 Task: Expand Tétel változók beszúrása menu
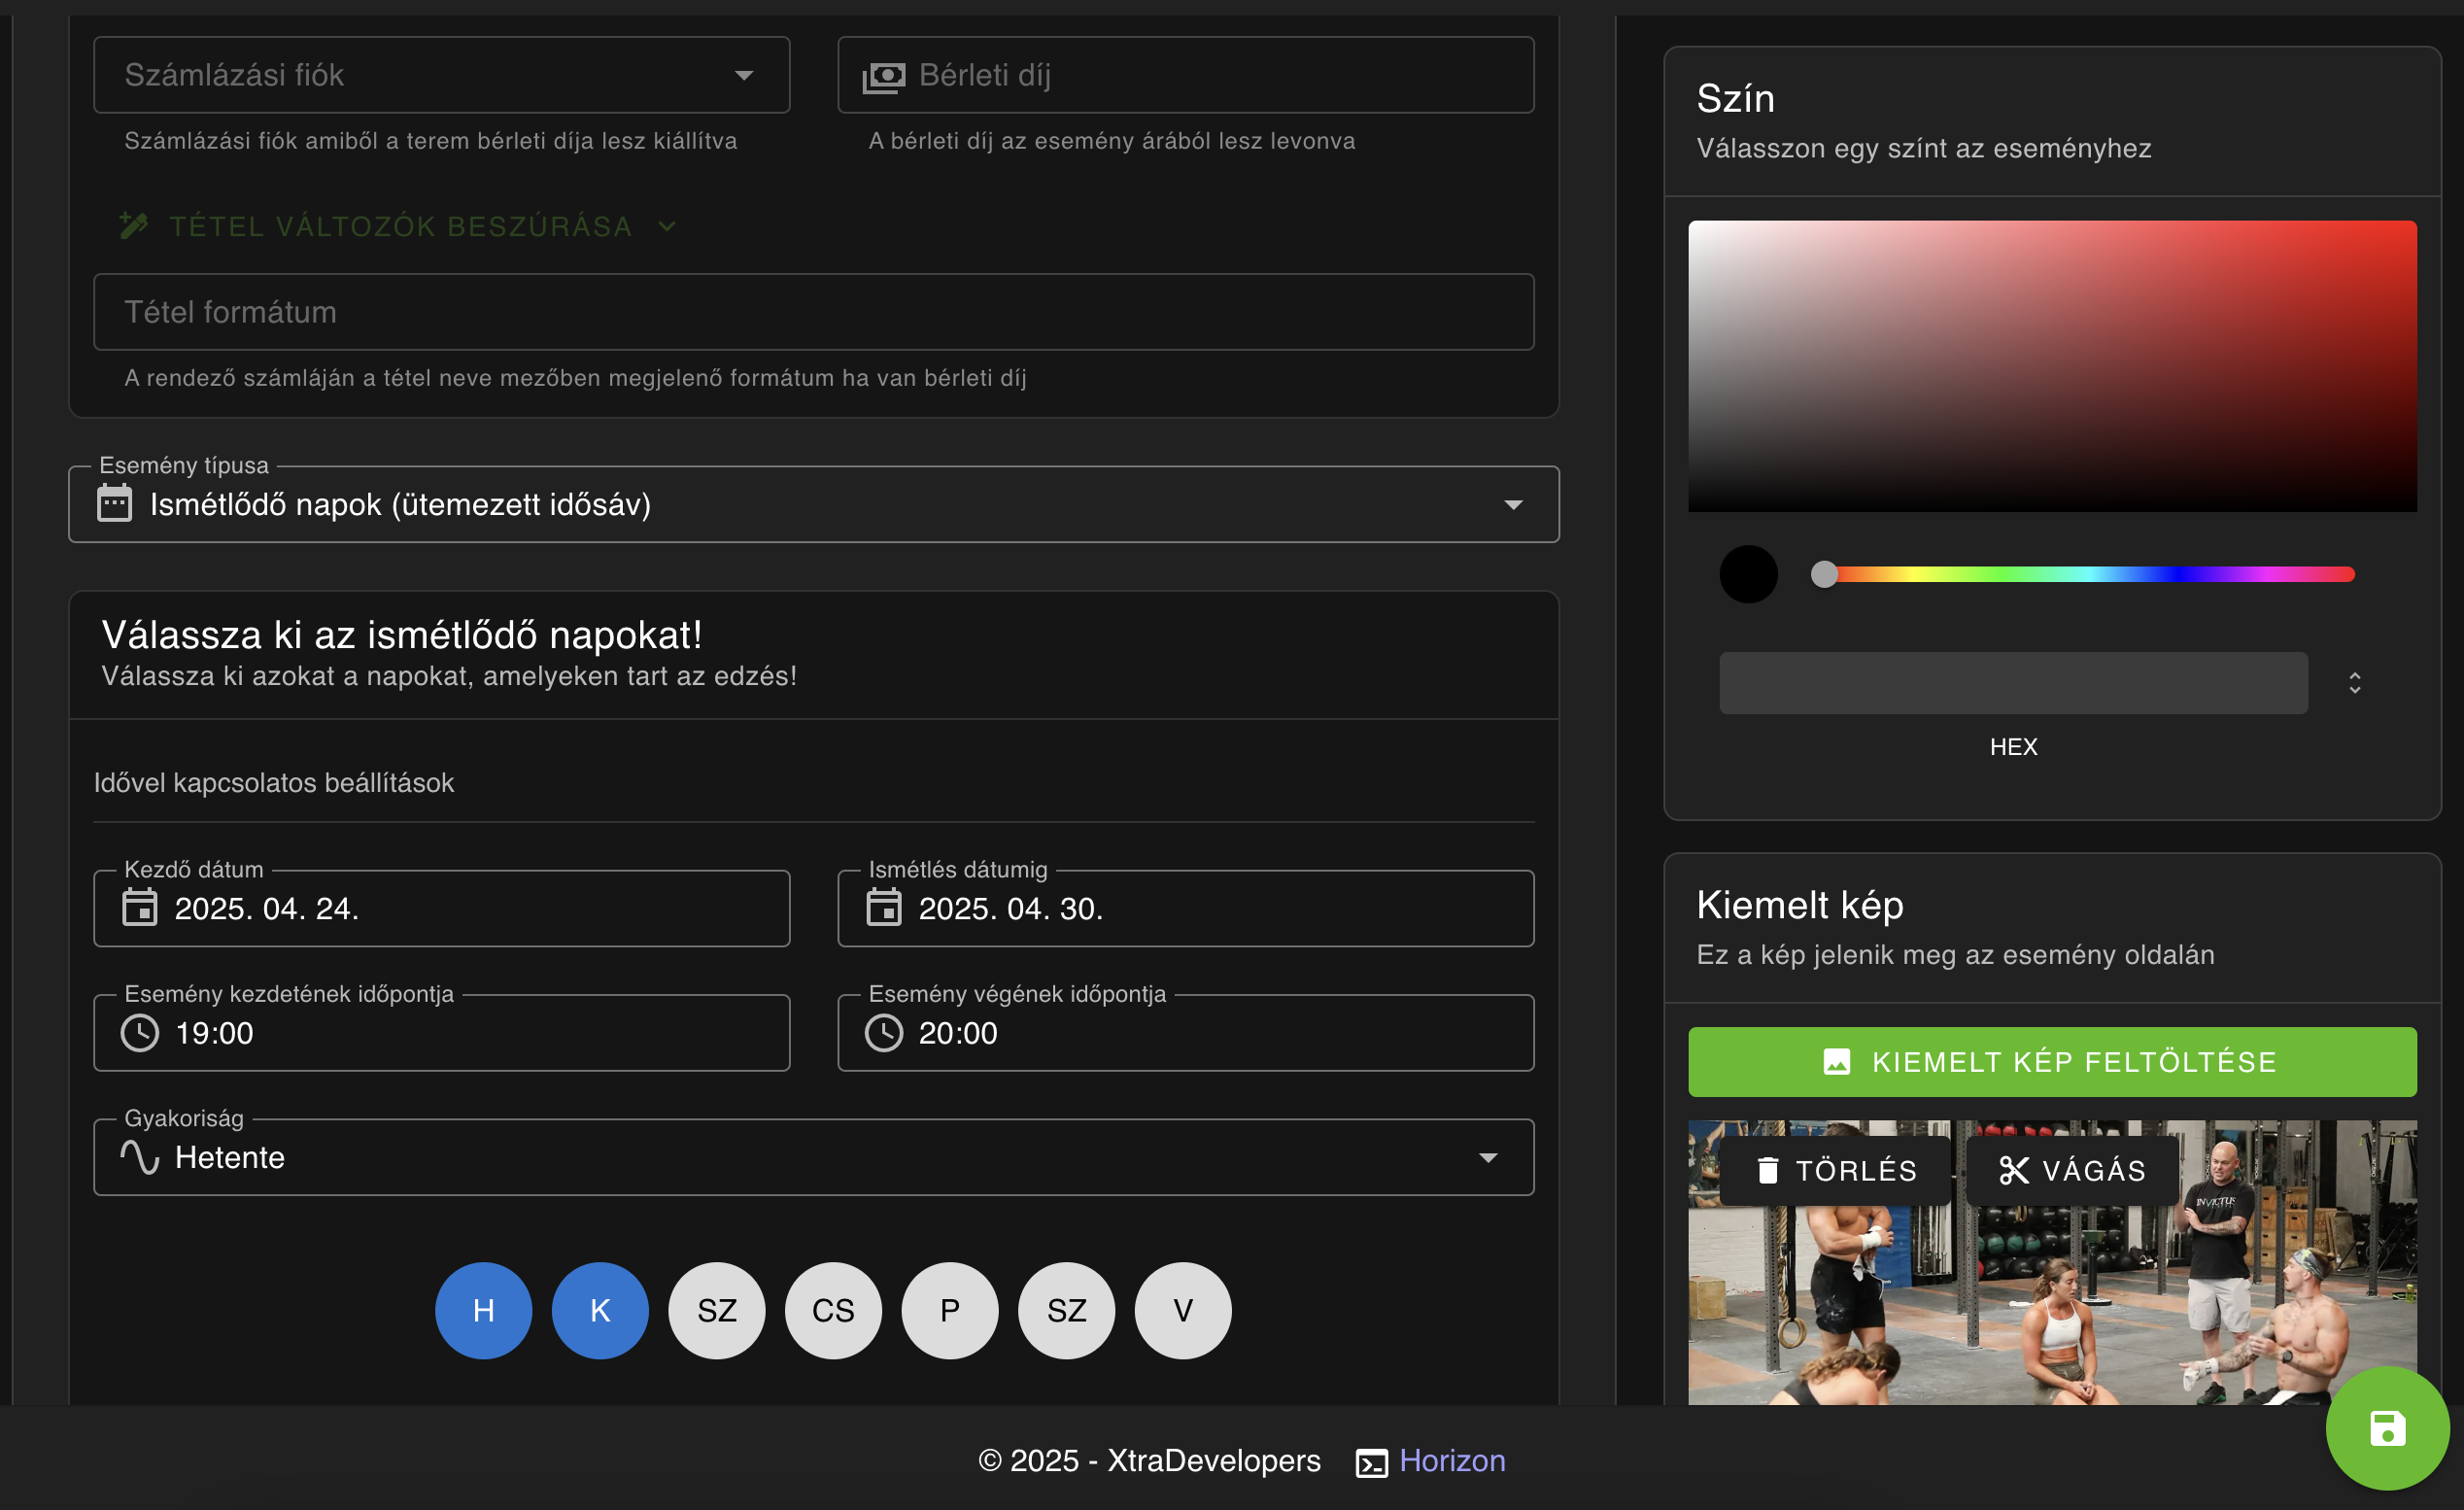(399, 226)
